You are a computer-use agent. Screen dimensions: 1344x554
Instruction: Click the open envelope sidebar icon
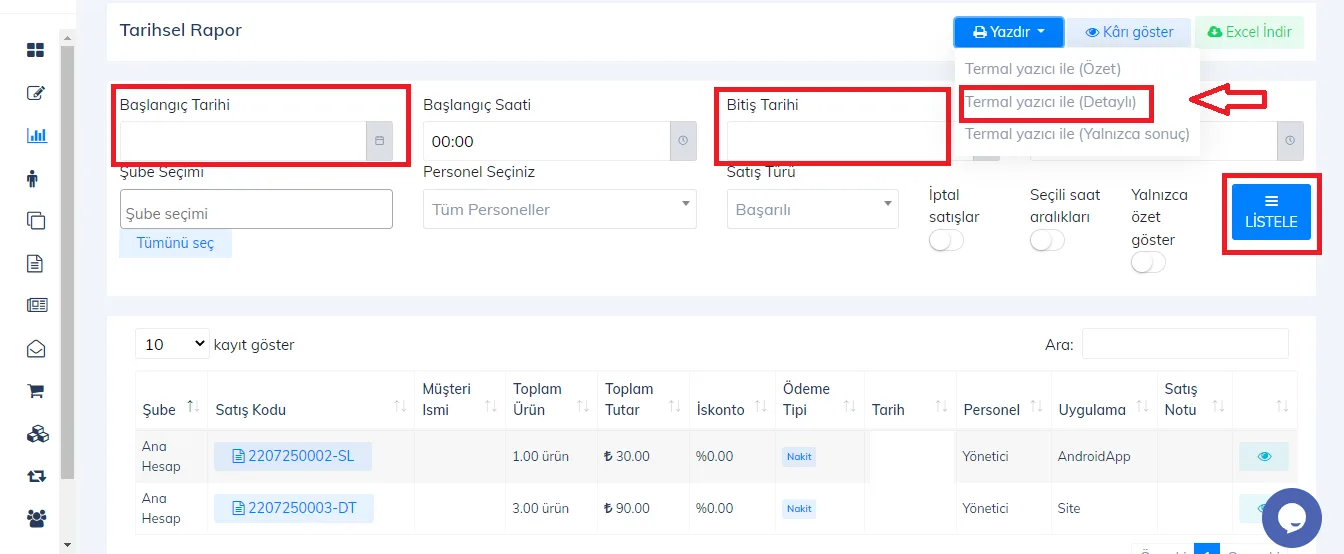pos(36,349)
